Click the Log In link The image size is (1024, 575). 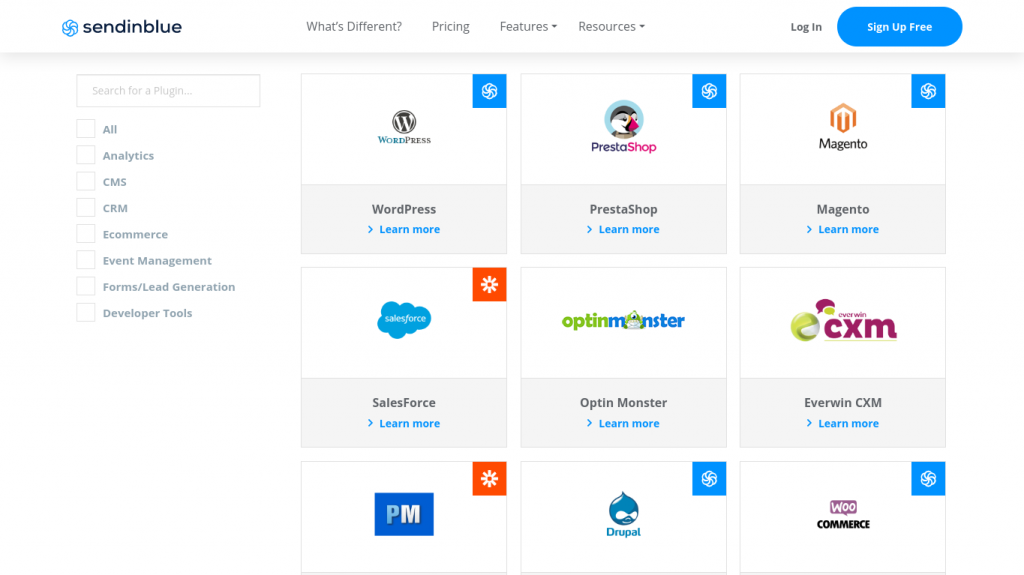[x=806, y=27]
